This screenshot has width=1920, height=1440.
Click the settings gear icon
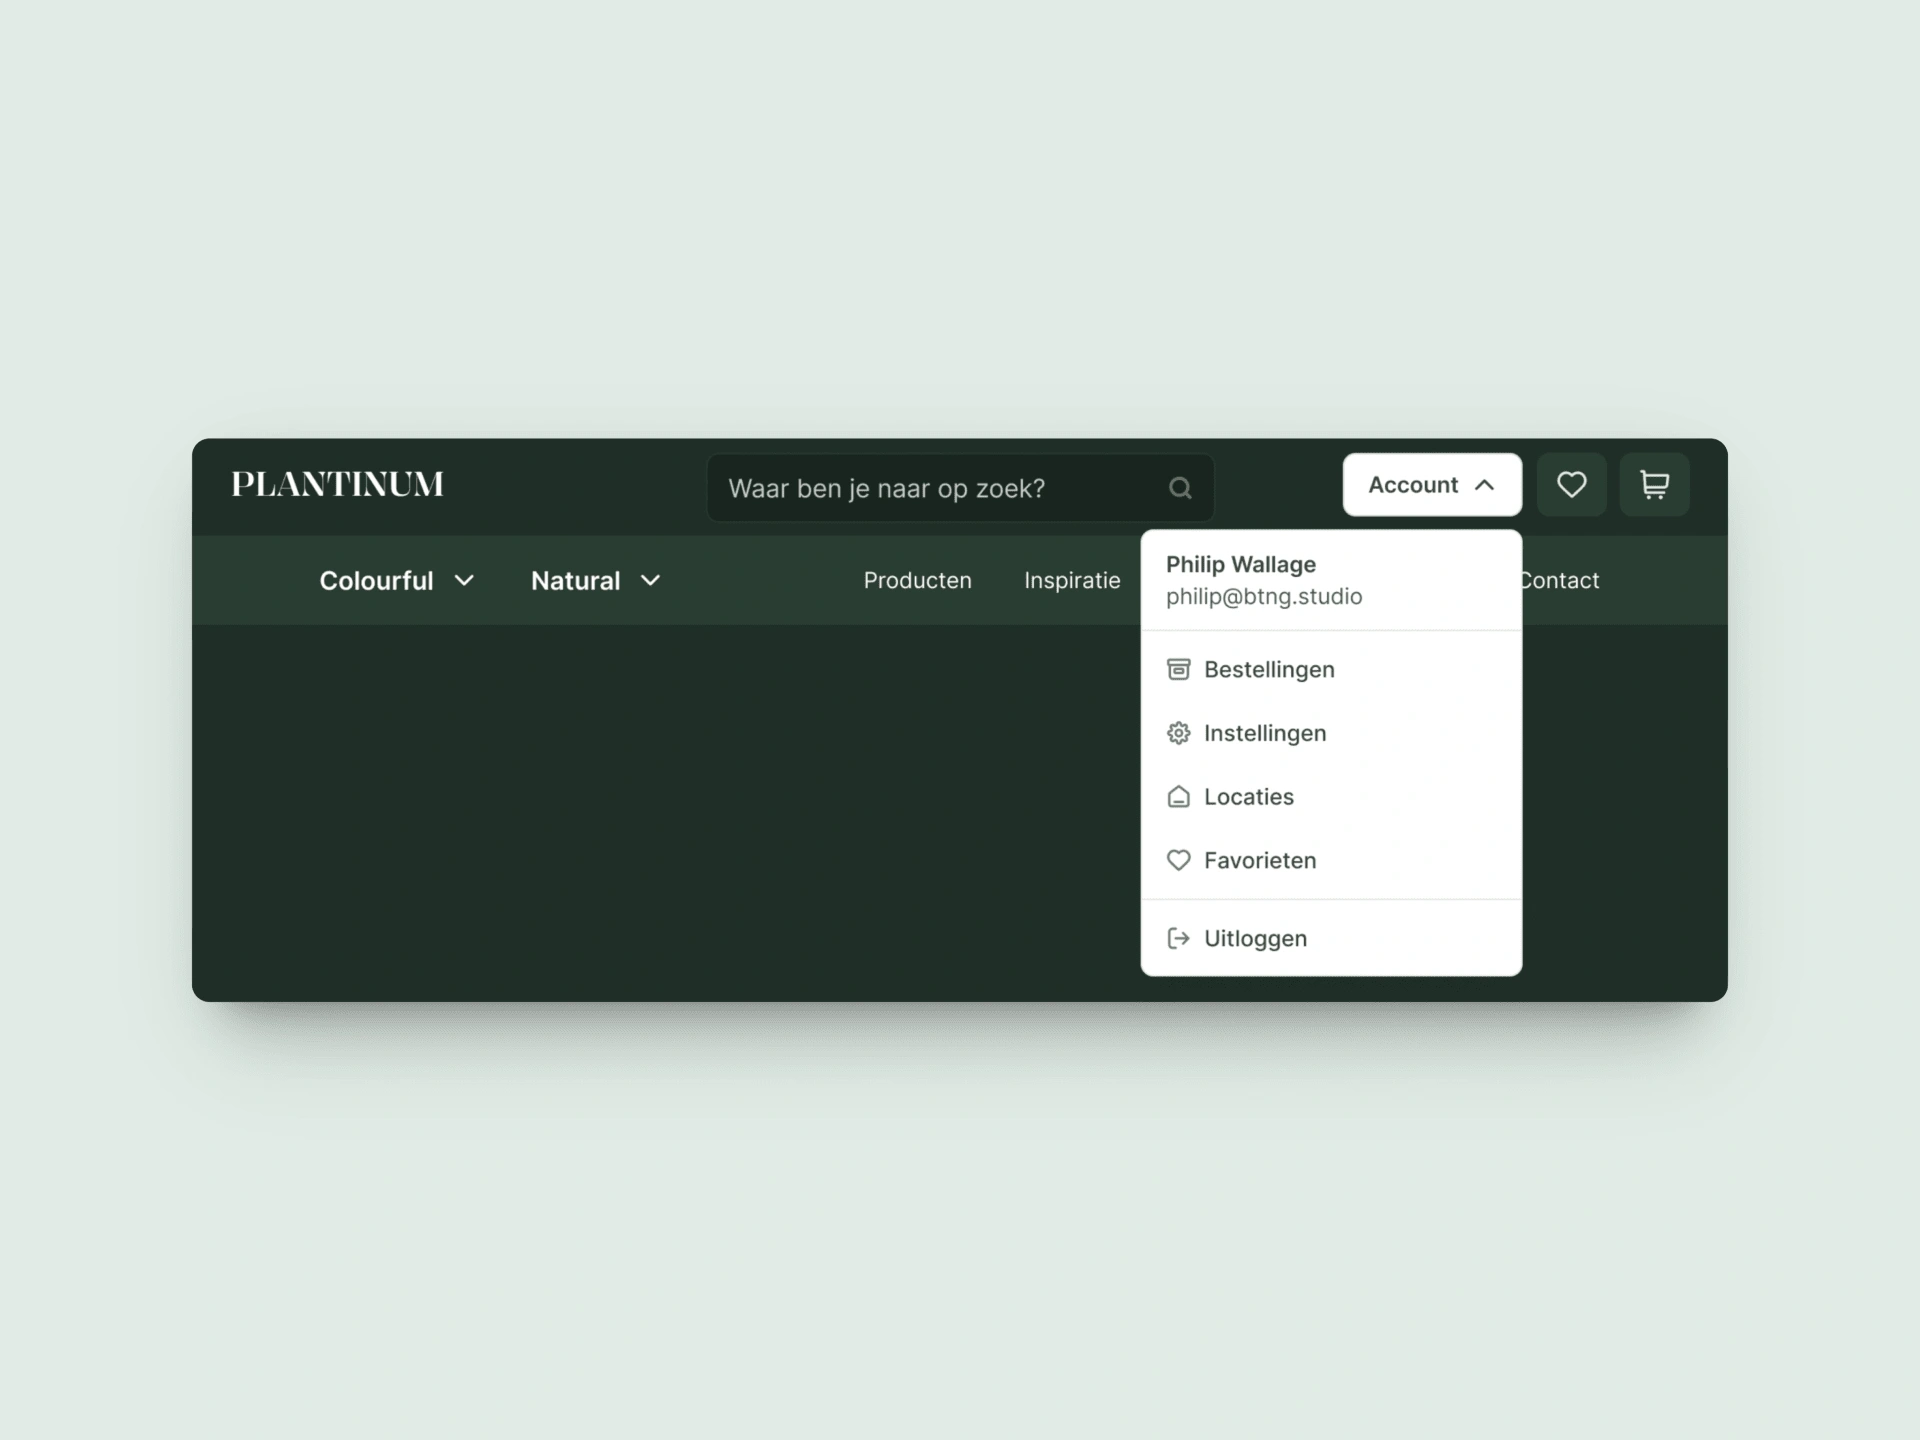pos(1178,732)
